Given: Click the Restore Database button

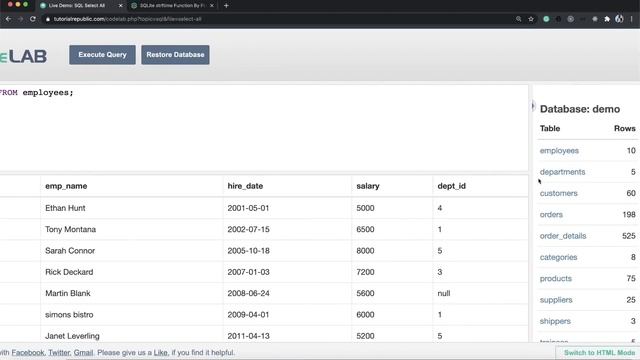Looking at the screenshot, I should [176, 55].
